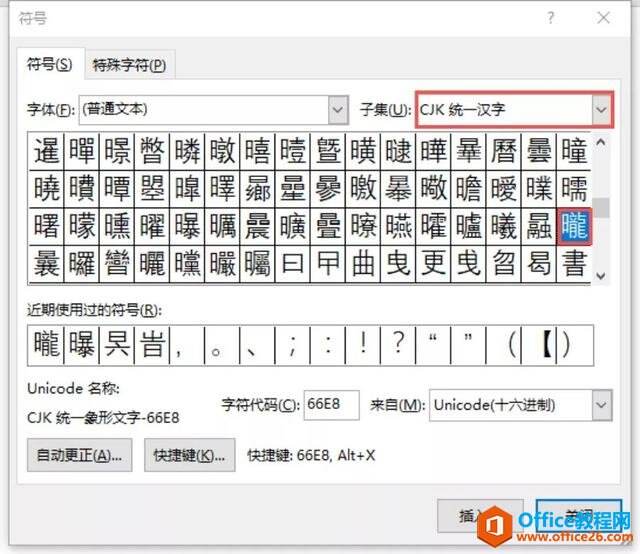Pick the question mark from recent symbols
The width and height of the screenshot is (640, 554).
[398, 345]
